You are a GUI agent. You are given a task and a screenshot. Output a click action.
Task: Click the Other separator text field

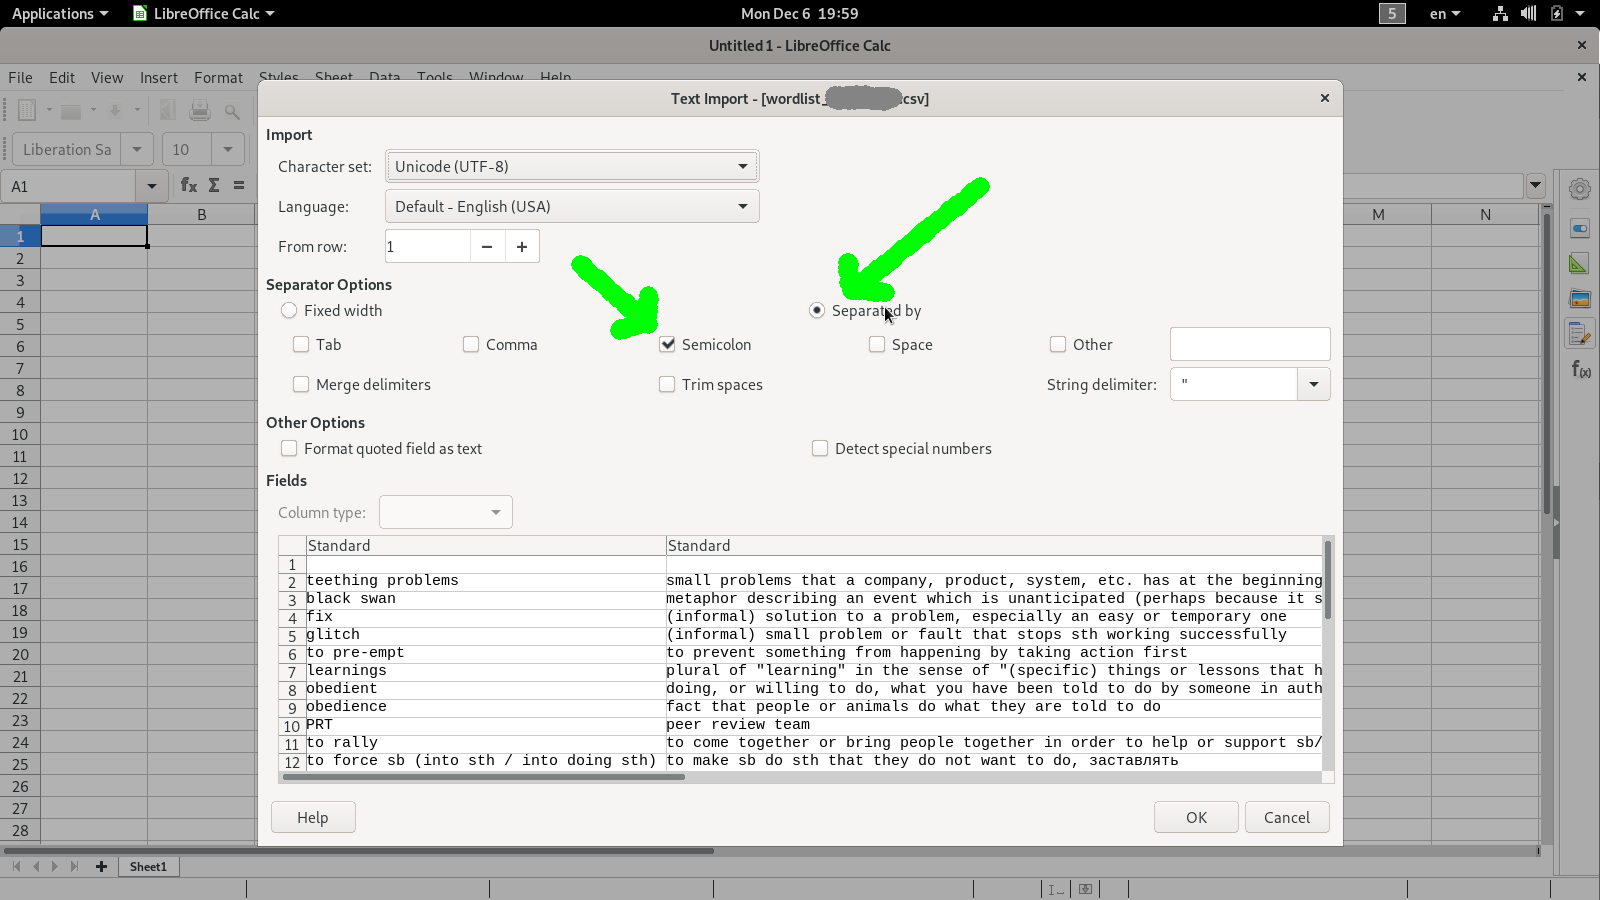pos(1249,345)
